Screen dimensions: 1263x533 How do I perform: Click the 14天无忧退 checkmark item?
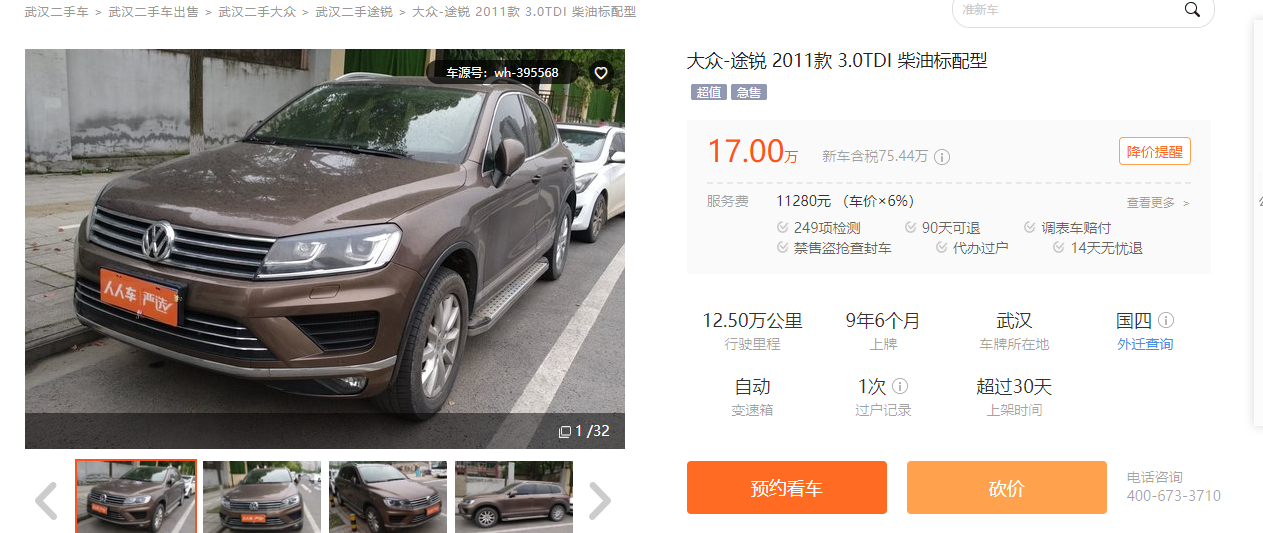(1097, 248)
